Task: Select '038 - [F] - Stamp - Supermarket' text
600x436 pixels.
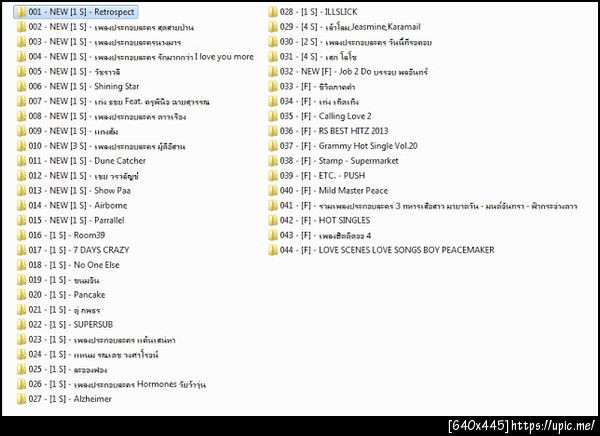Action: pos(339,161)
